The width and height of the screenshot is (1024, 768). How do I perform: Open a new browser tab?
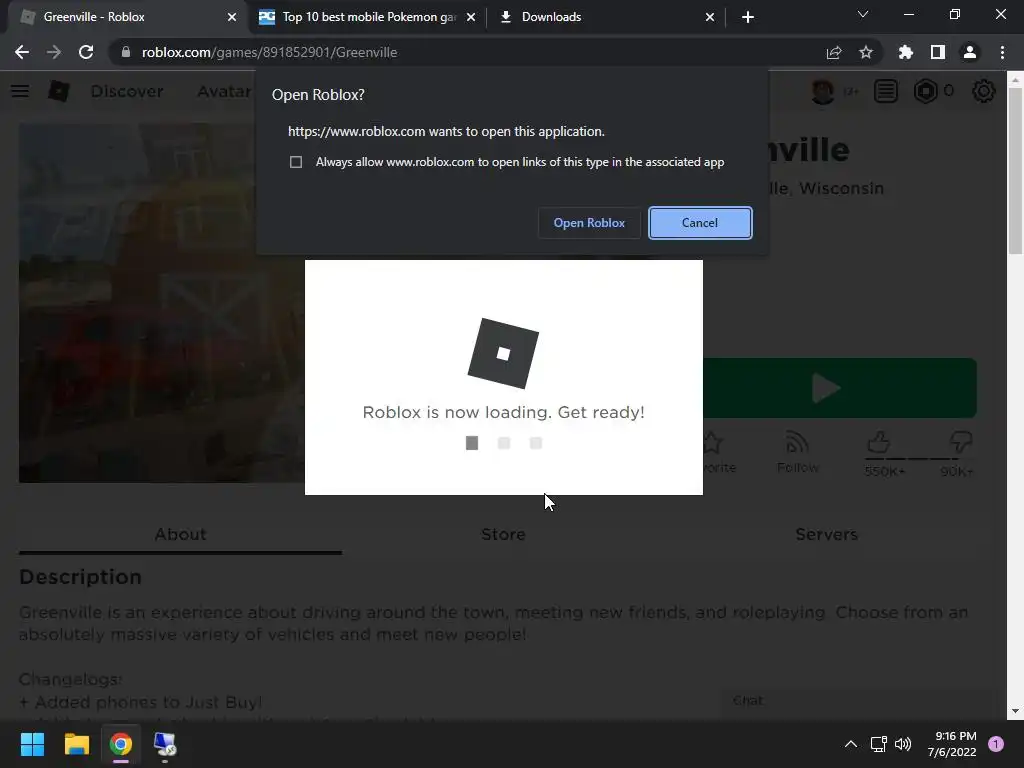tap(748, 17)
